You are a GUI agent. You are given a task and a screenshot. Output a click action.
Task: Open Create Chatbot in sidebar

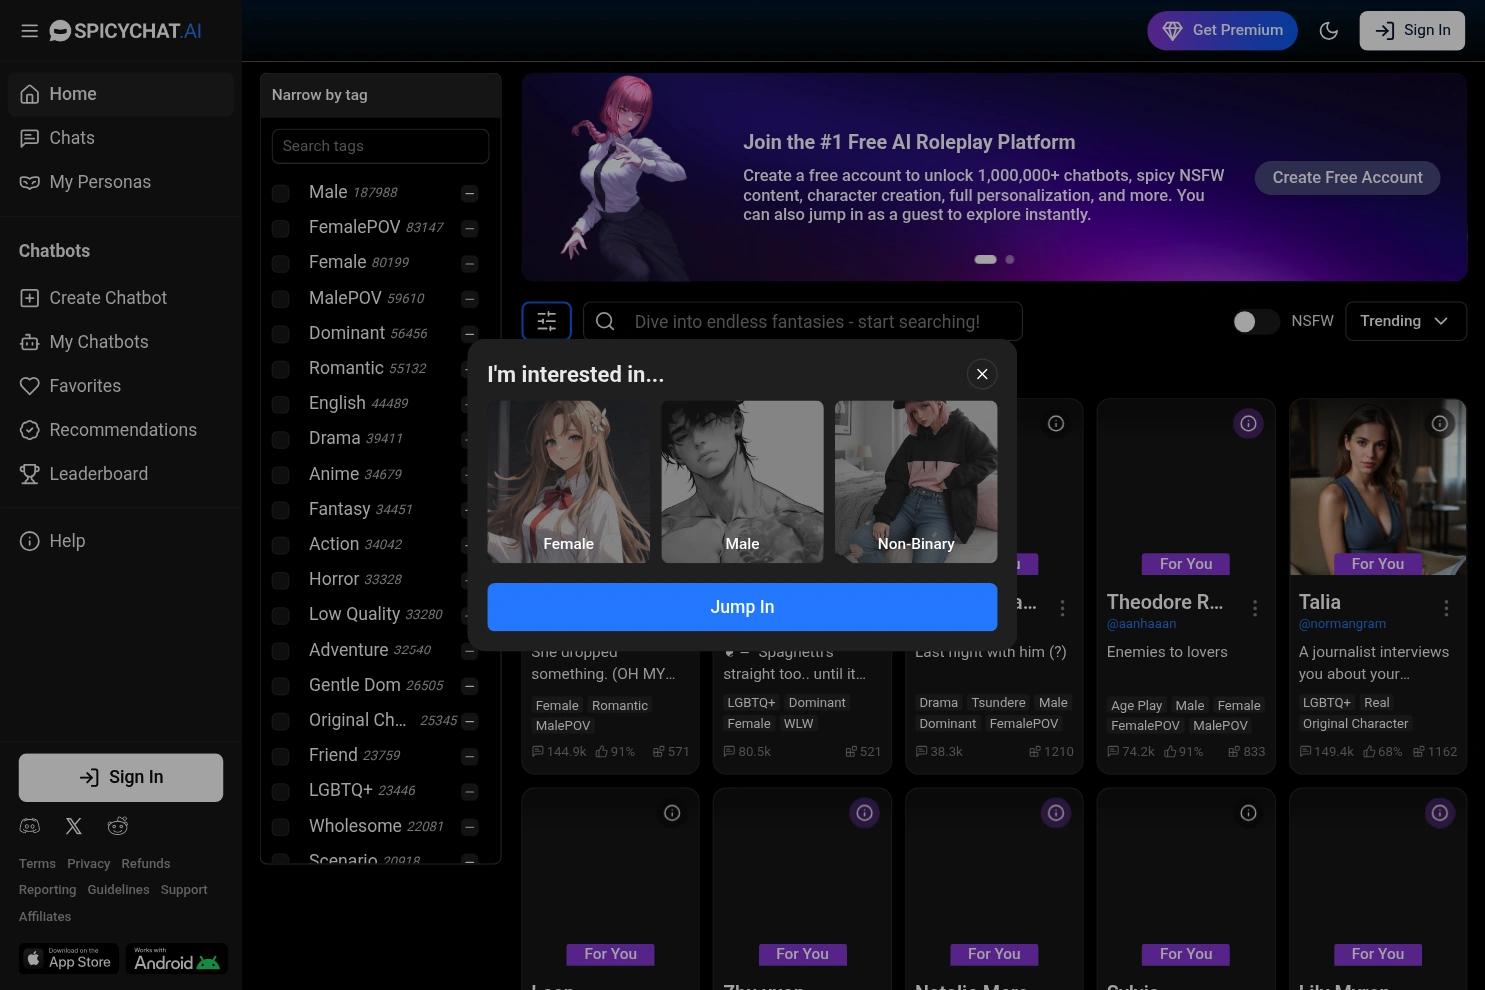click(x=121, y=298)
